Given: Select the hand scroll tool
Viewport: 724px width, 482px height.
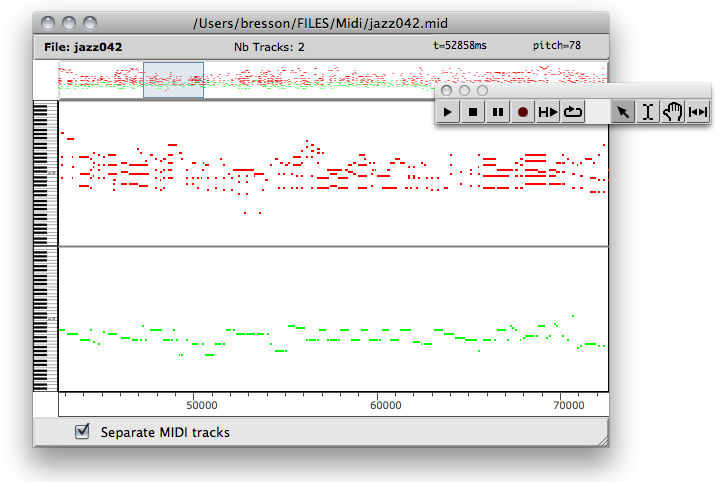Looking at the screenshot, I should (x=673, y=112).
